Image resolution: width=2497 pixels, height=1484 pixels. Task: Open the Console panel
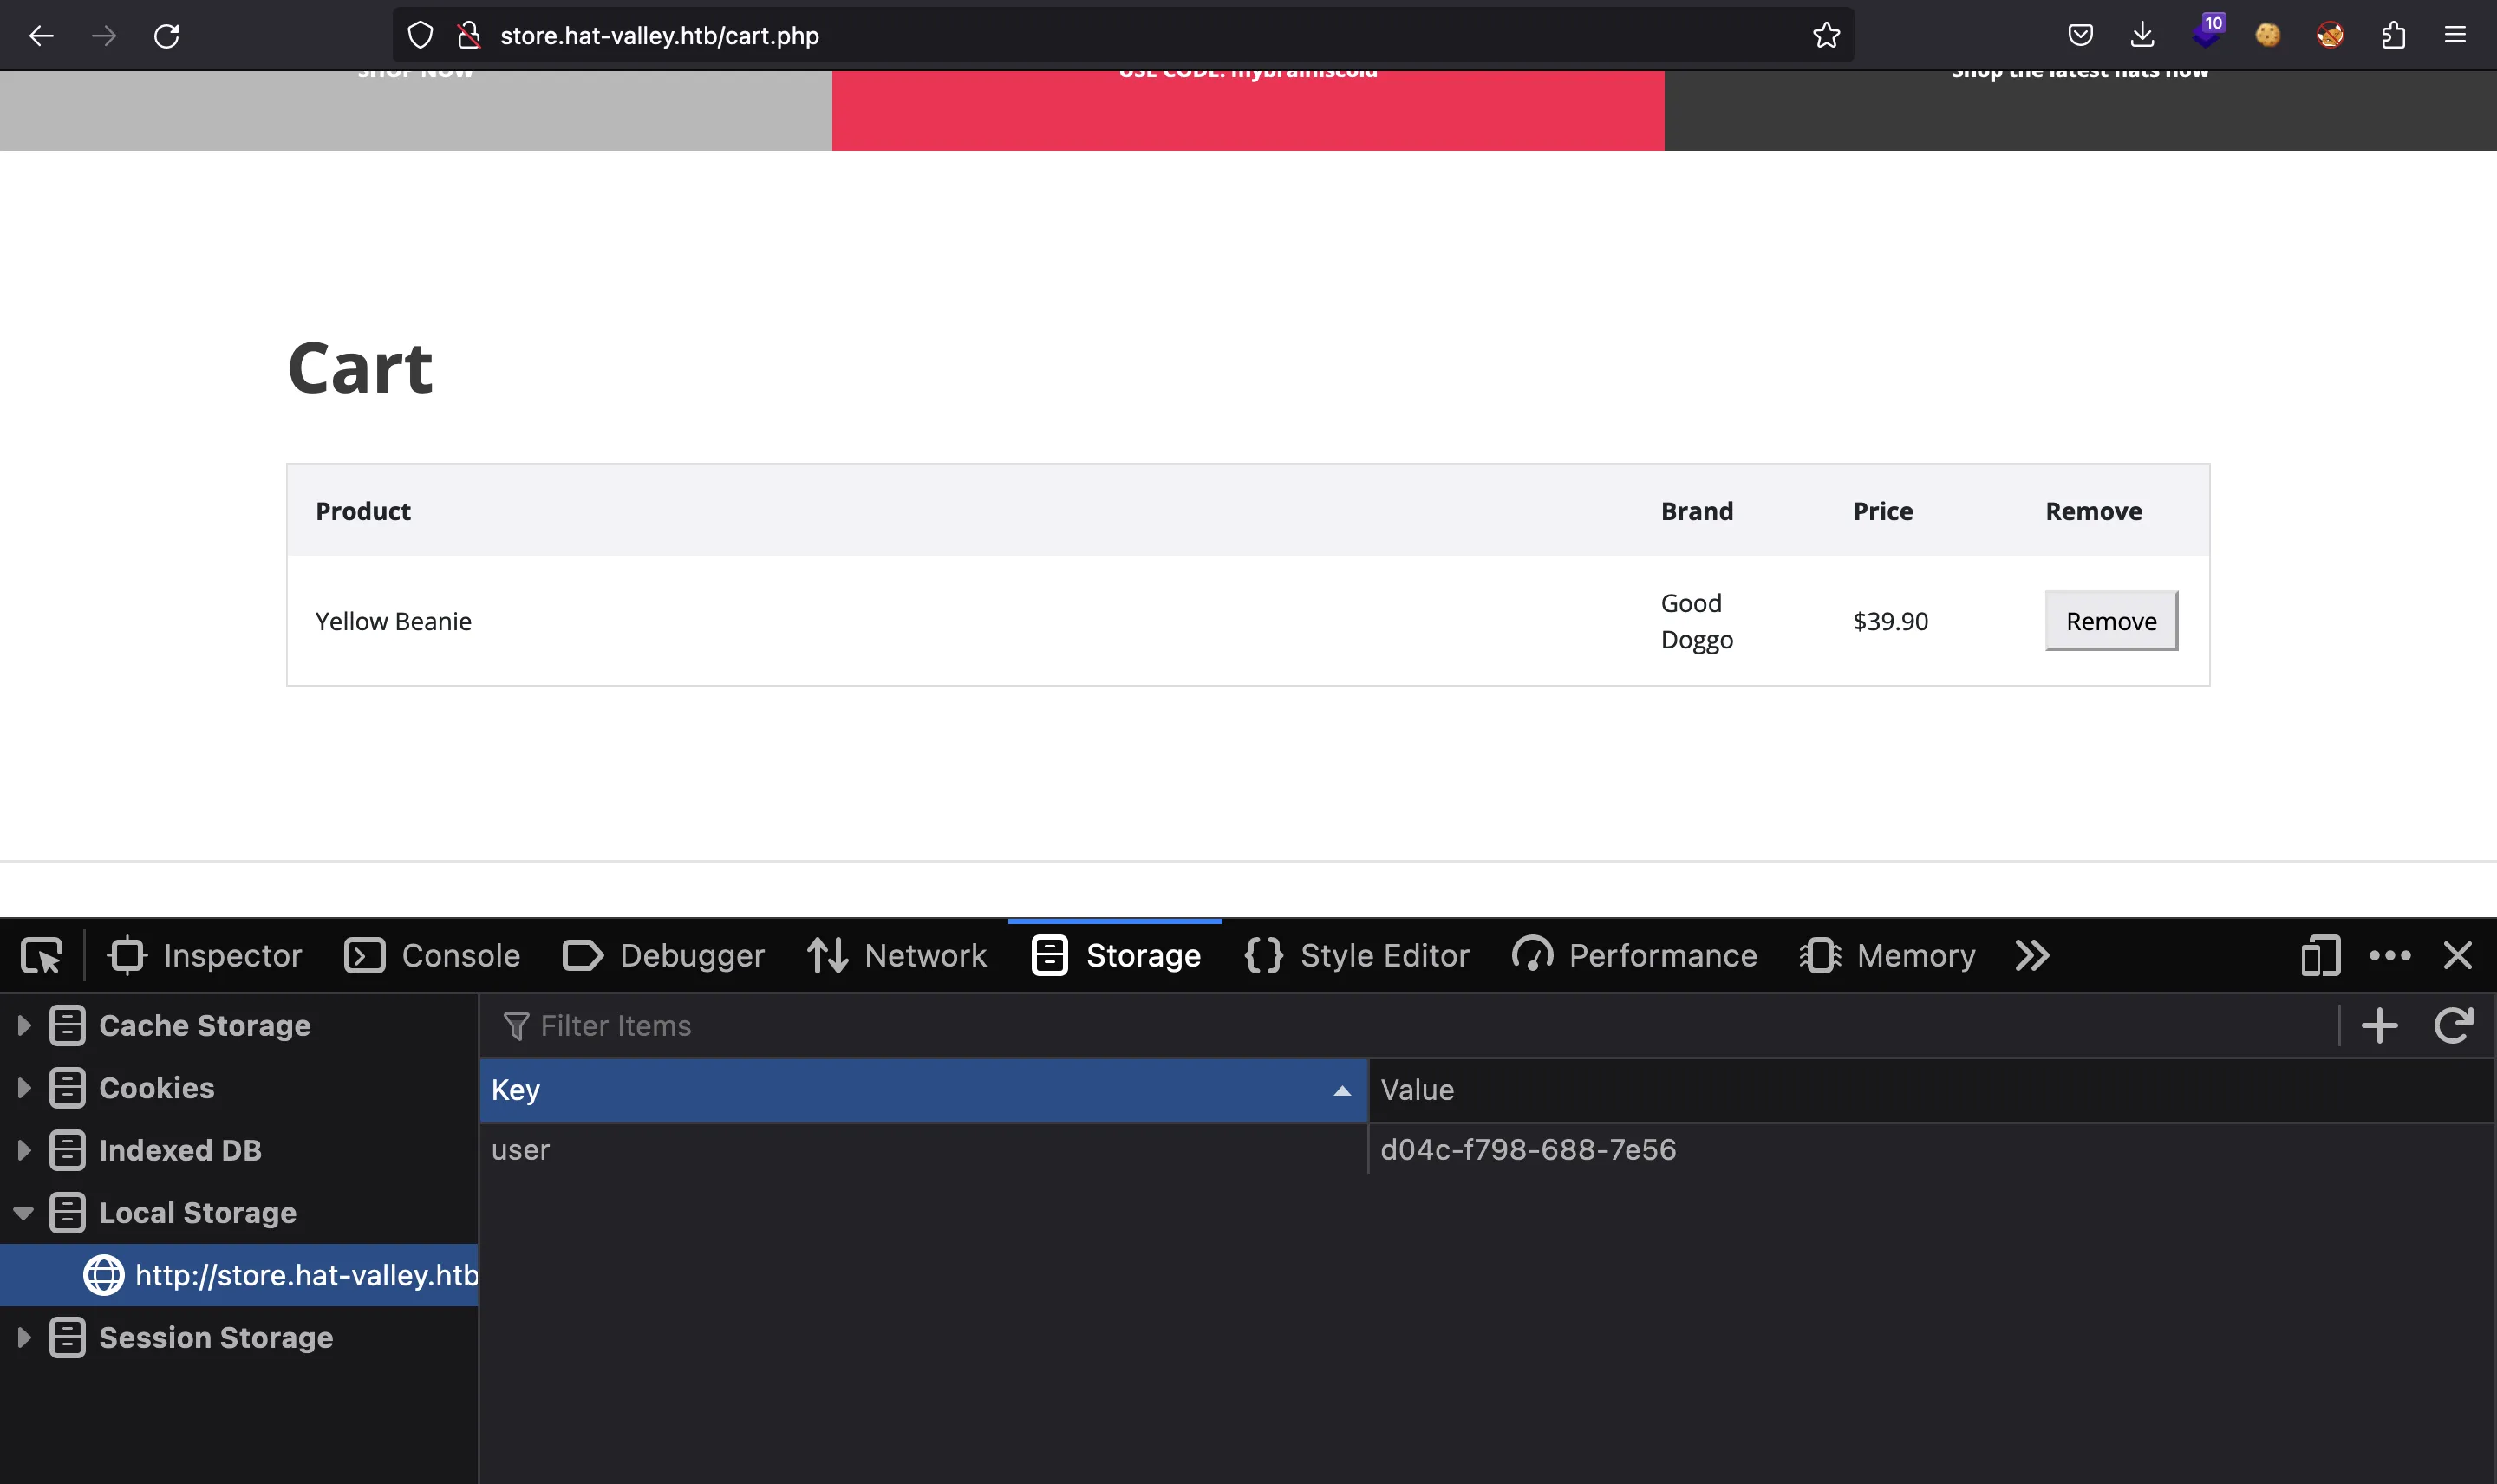click(460, 956)
